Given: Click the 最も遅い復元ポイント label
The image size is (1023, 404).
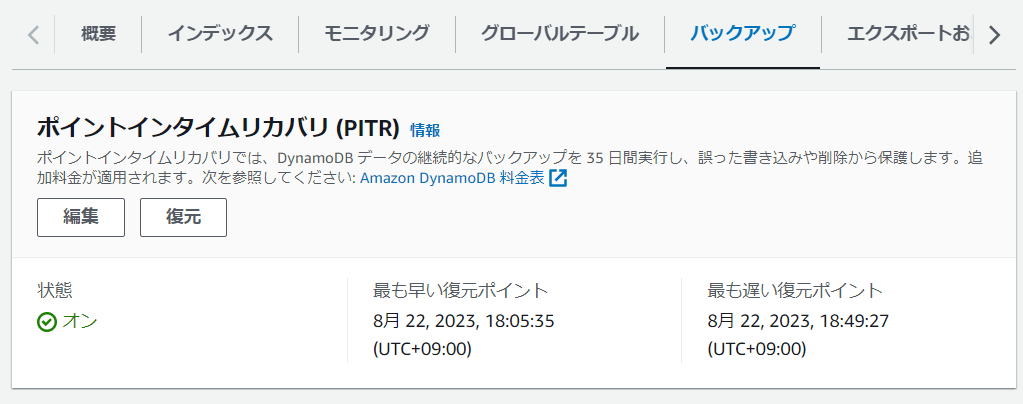Looking at the screenshot, I should (795, 290).
